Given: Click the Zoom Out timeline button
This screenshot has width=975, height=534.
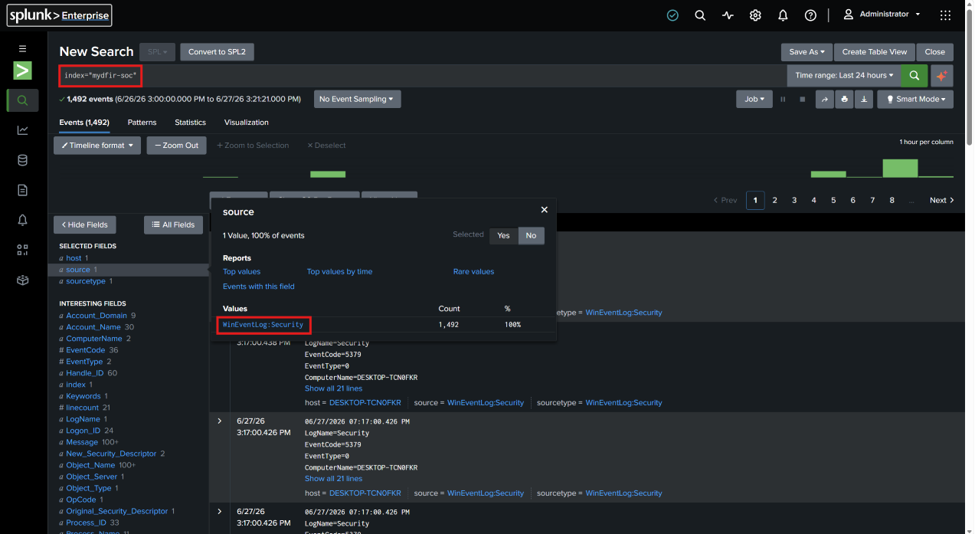Looking at the screenshot, I should pyautogui.click(x=177, y=145).
